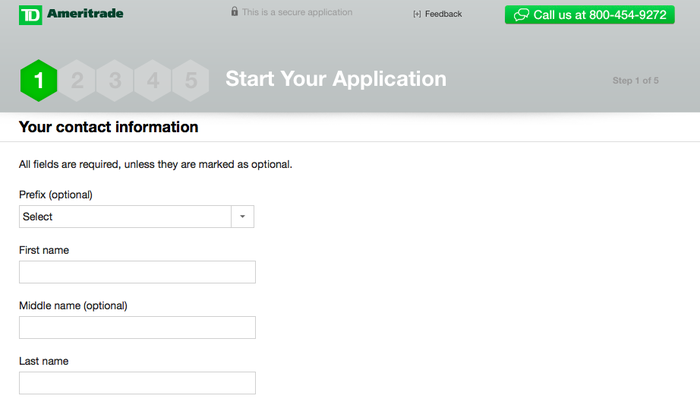Image resolution: width=700 pixels, height=402 pixels.
Task: Click the Ameritrade brand name
Action: [x=85, y=13]
